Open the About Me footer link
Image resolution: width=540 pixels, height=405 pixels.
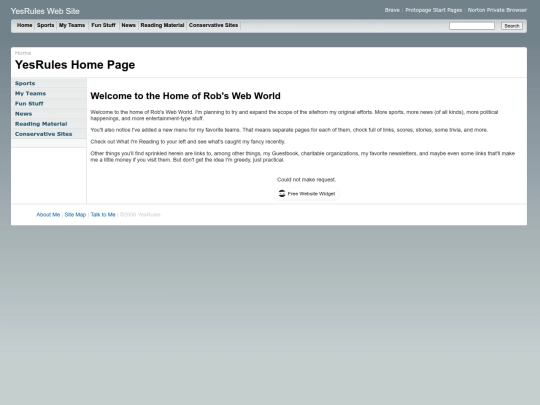48,215
